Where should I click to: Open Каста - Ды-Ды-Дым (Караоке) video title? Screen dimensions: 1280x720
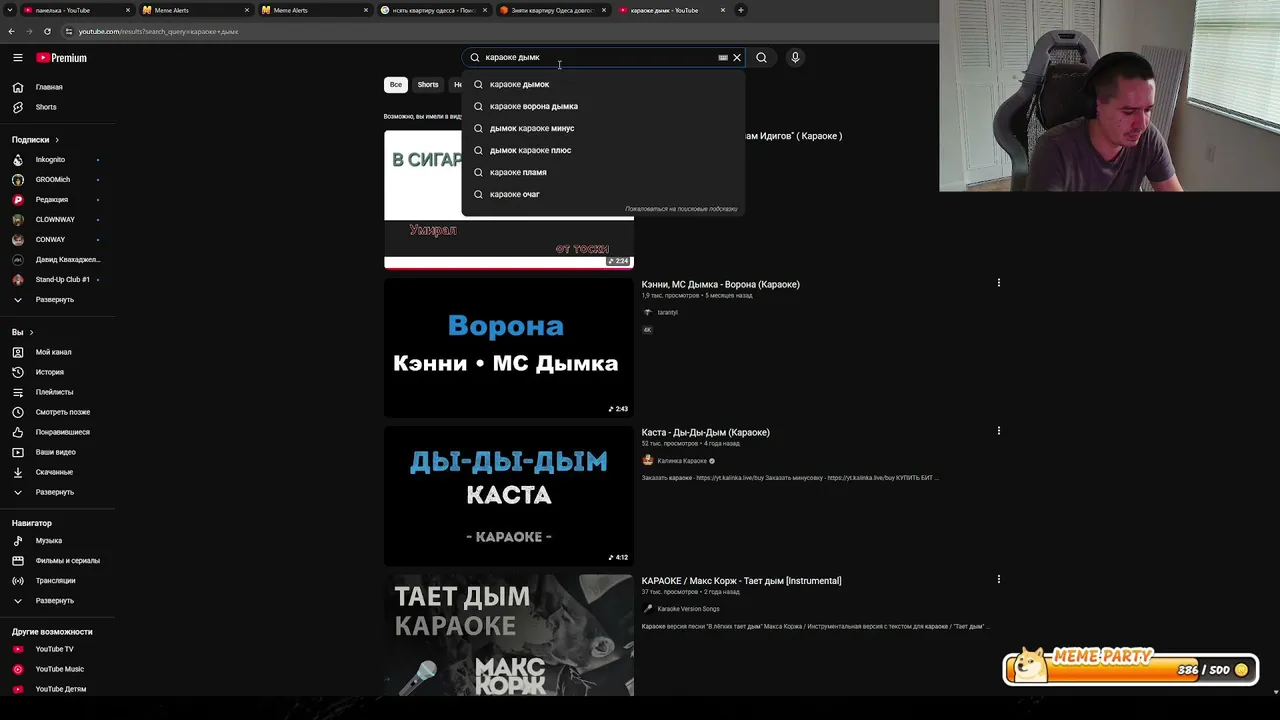pyautogui.click(x=706, y=433)
